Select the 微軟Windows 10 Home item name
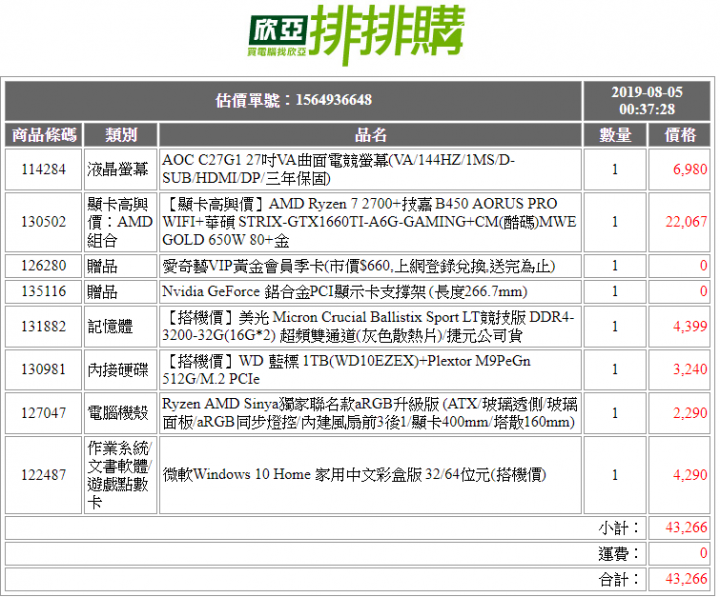Viewport: 720px width, 597px height. point(354,475)
